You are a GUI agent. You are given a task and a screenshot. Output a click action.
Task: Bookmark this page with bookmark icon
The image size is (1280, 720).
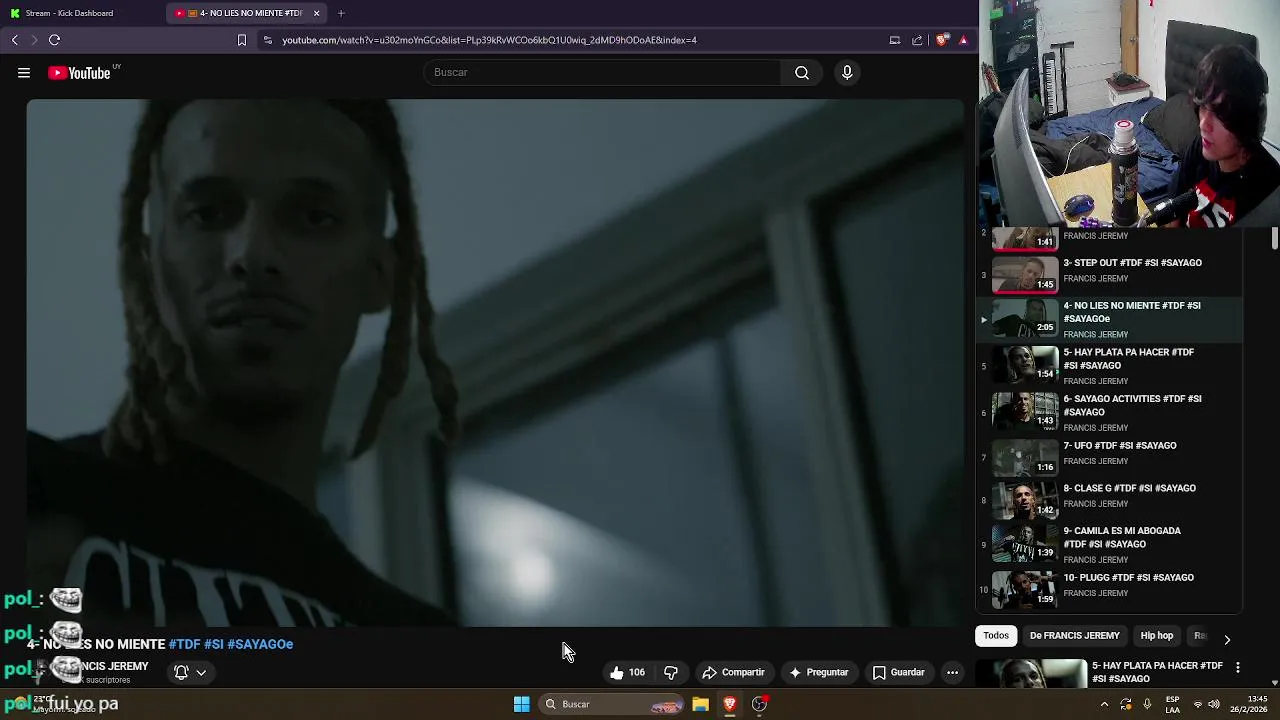pyautogui.click(x=241, y=40)
